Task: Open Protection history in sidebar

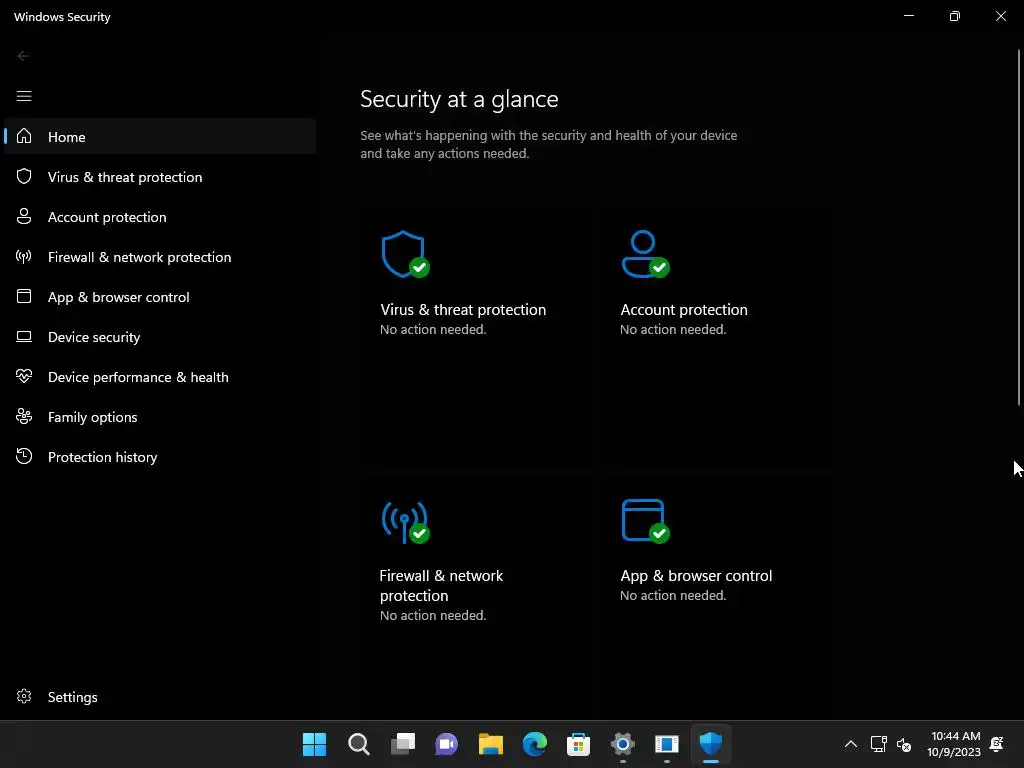Action: [160, 457]
